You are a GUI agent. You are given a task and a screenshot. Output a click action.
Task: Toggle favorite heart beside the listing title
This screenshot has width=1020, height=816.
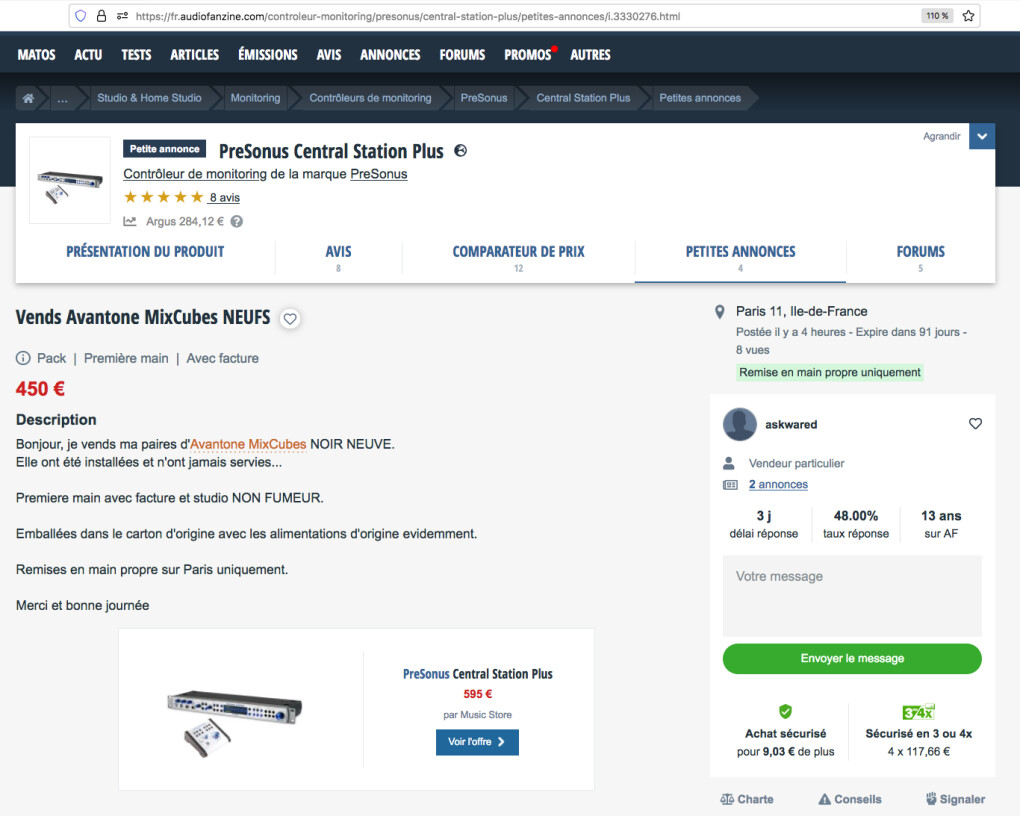(x=290, y=319)
